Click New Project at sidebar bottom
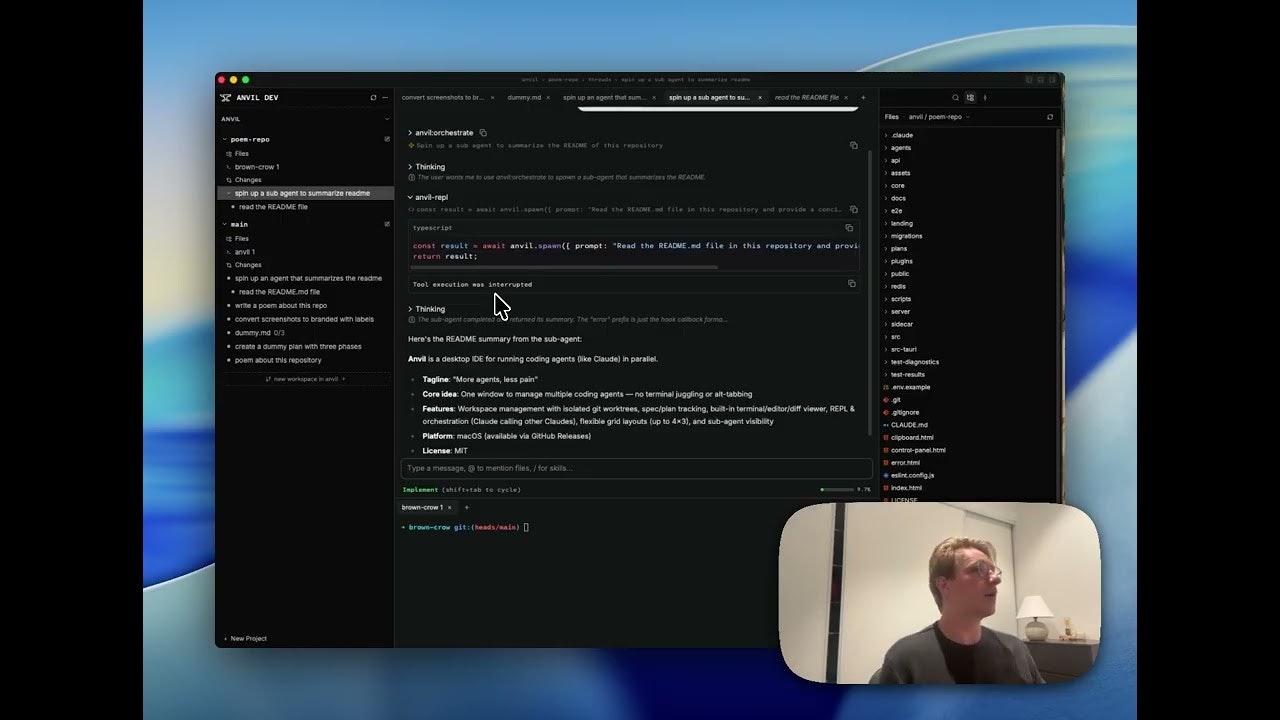Screen dimensions: 1280x720 point(246,638)
